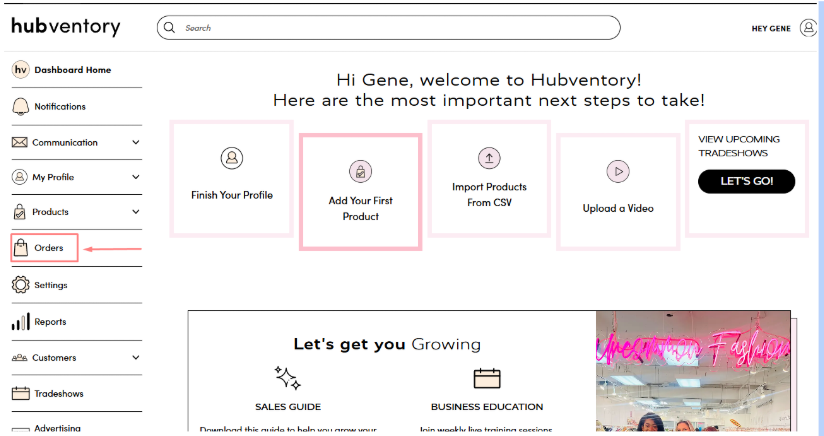Click the Upload a Video play icon
The height and width of the screenshot is (436, 824).
tap(618, 171)
